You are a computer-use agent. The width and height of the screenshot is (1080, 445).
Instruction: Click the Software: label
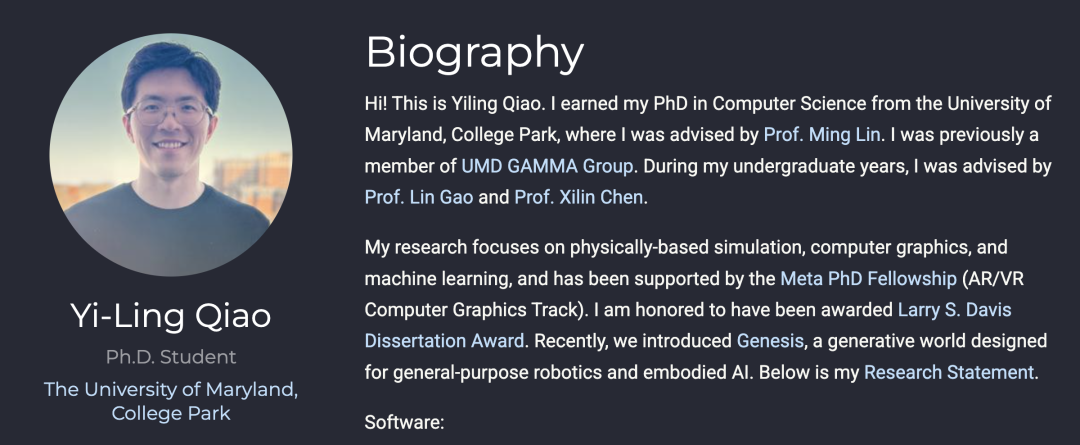pyautogui.click(x=404, y=422)
